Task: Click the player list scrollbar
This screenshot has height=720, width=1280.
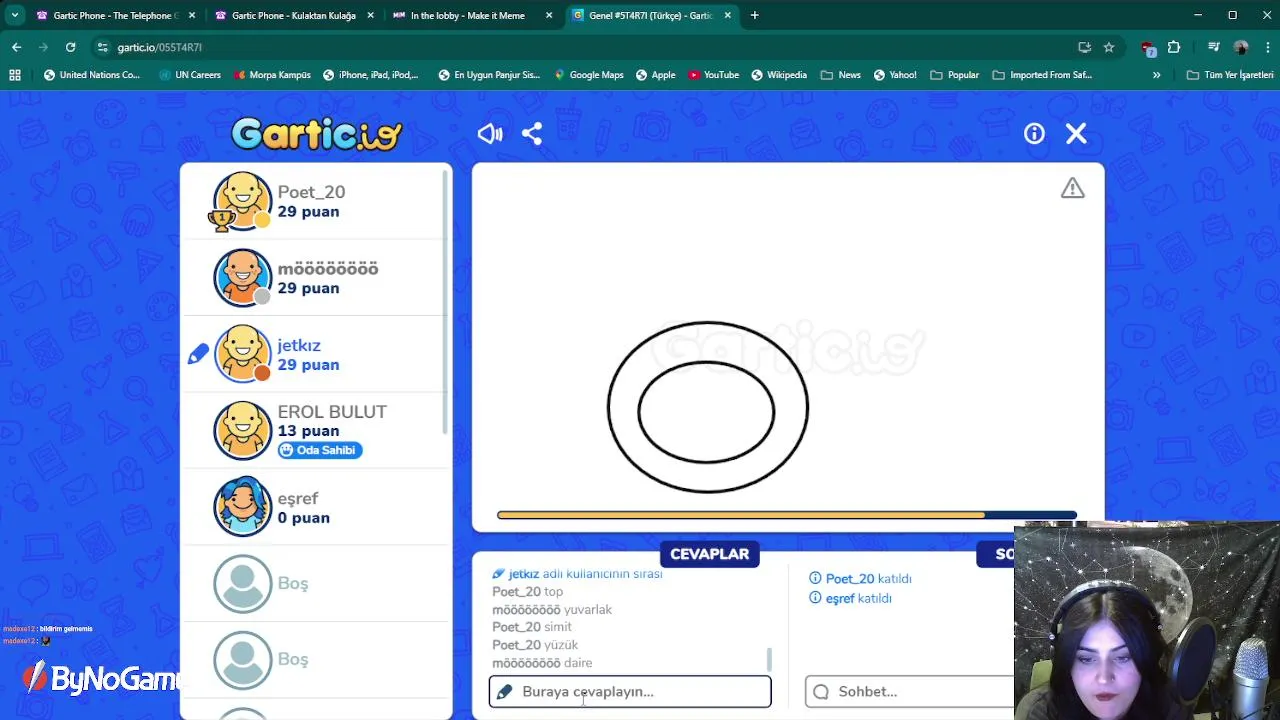Action: click(445, 300)
